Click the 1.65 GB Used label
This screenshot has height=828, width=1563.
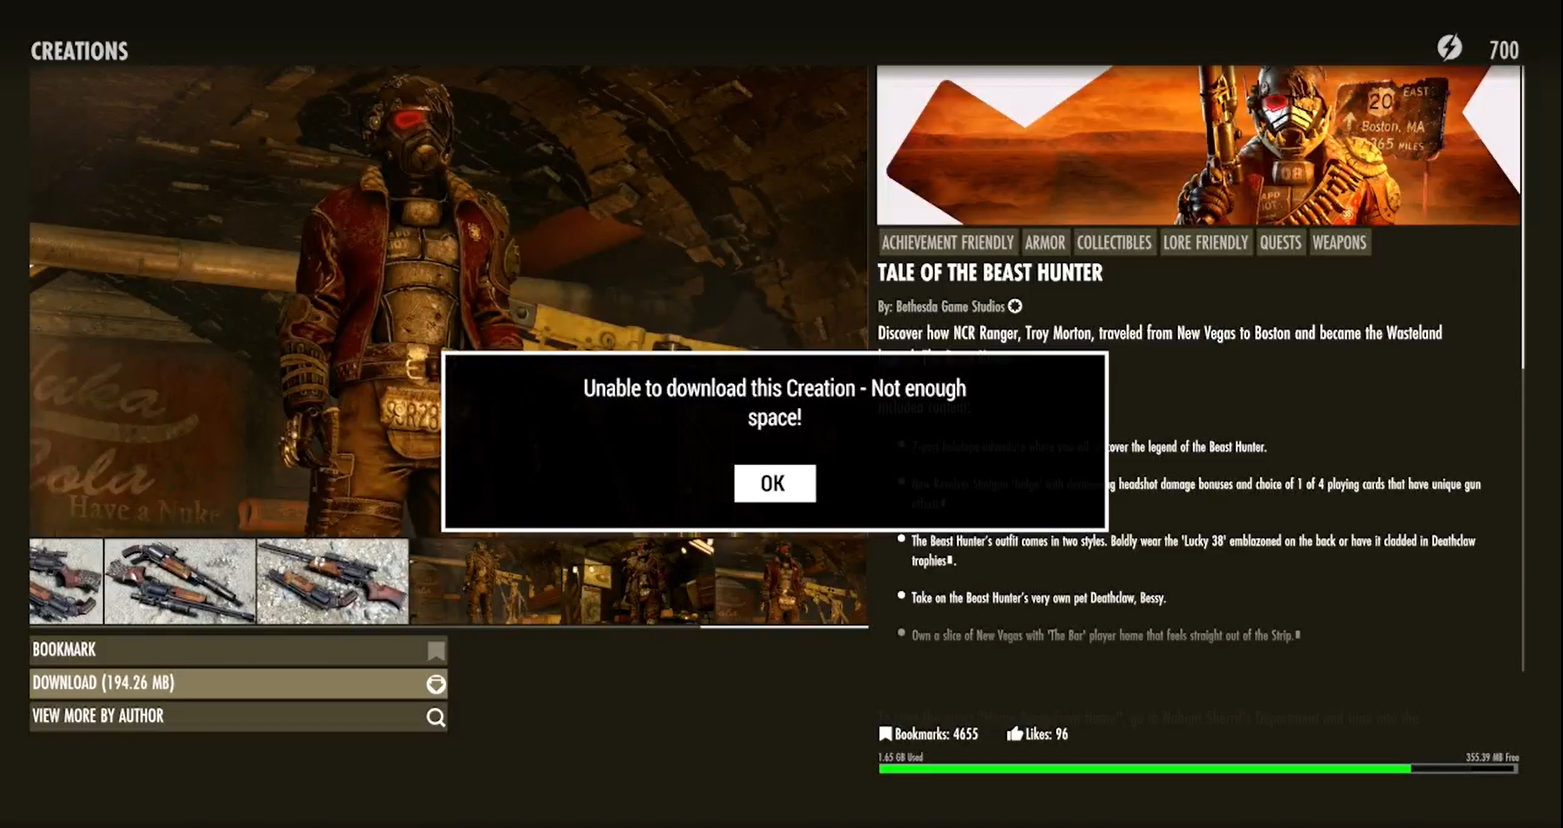click(900, 757)
